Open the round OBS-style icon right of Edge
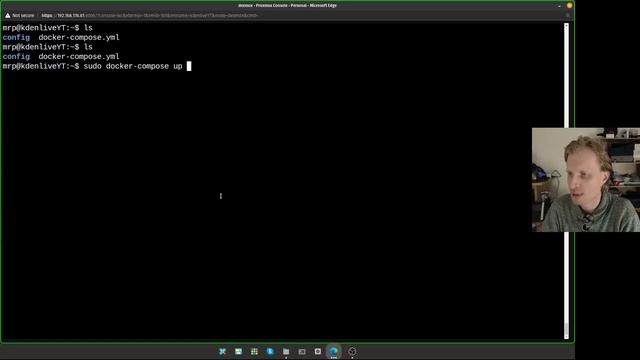The image size is (640, 360). pyautogui.click(x=352, y=351)
